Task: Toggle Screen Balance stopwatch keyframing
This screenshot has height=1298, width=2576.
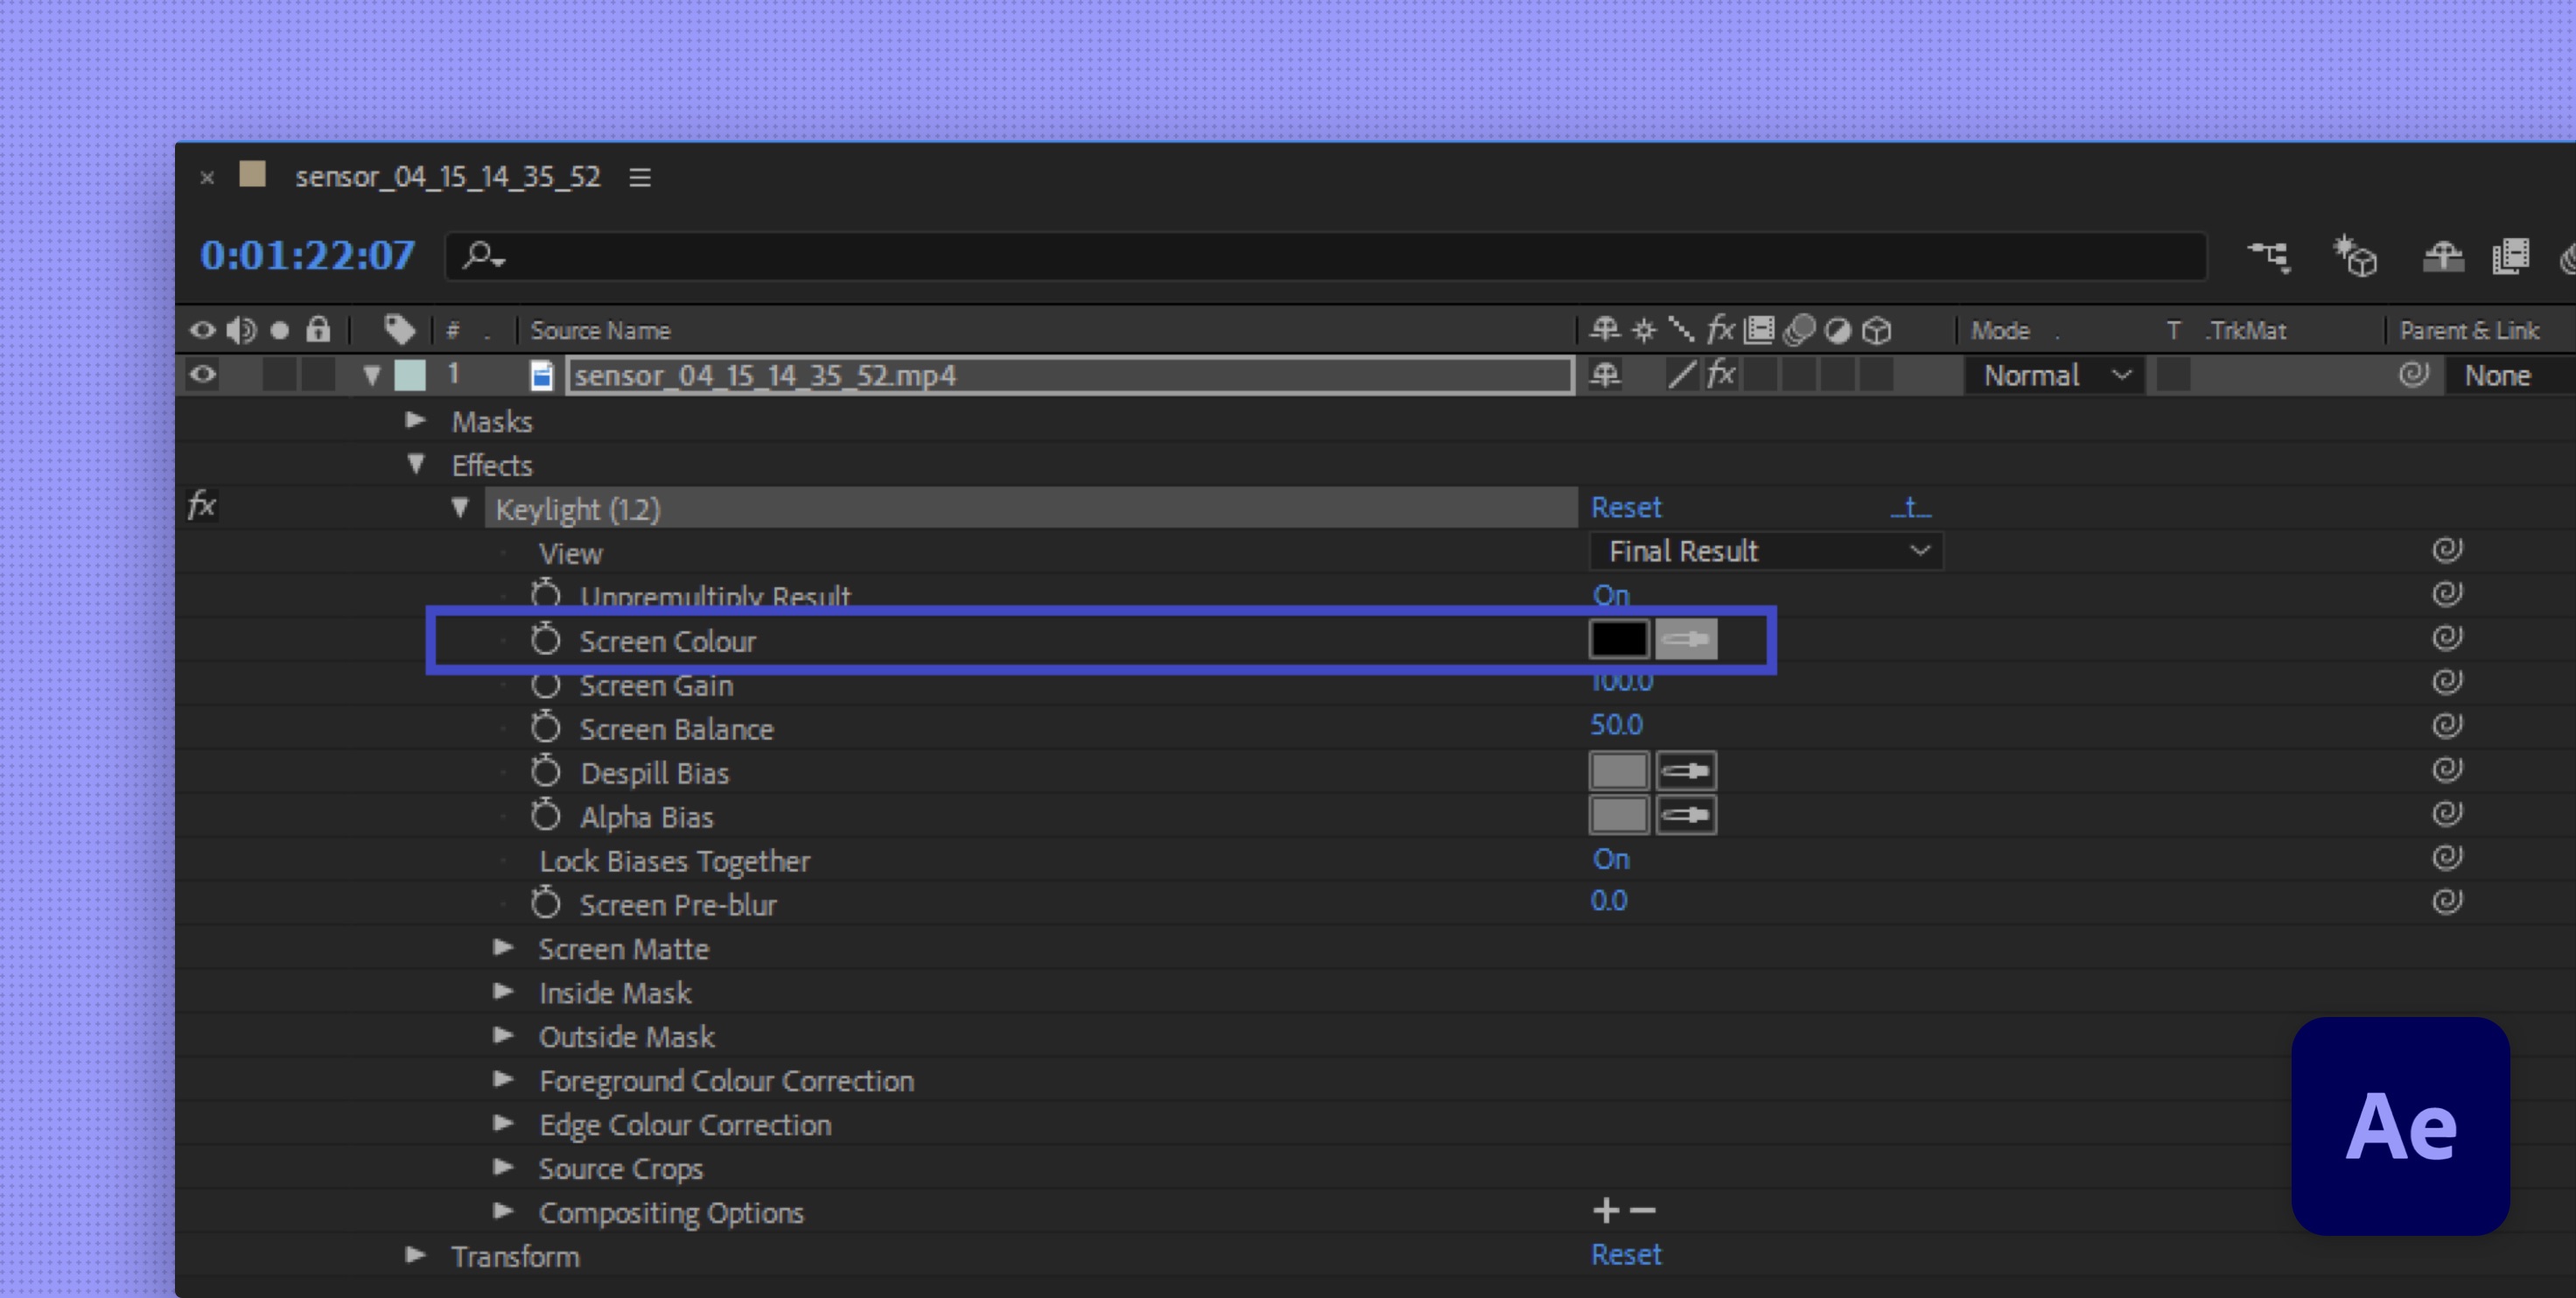Action: click(x=545, y=727)
